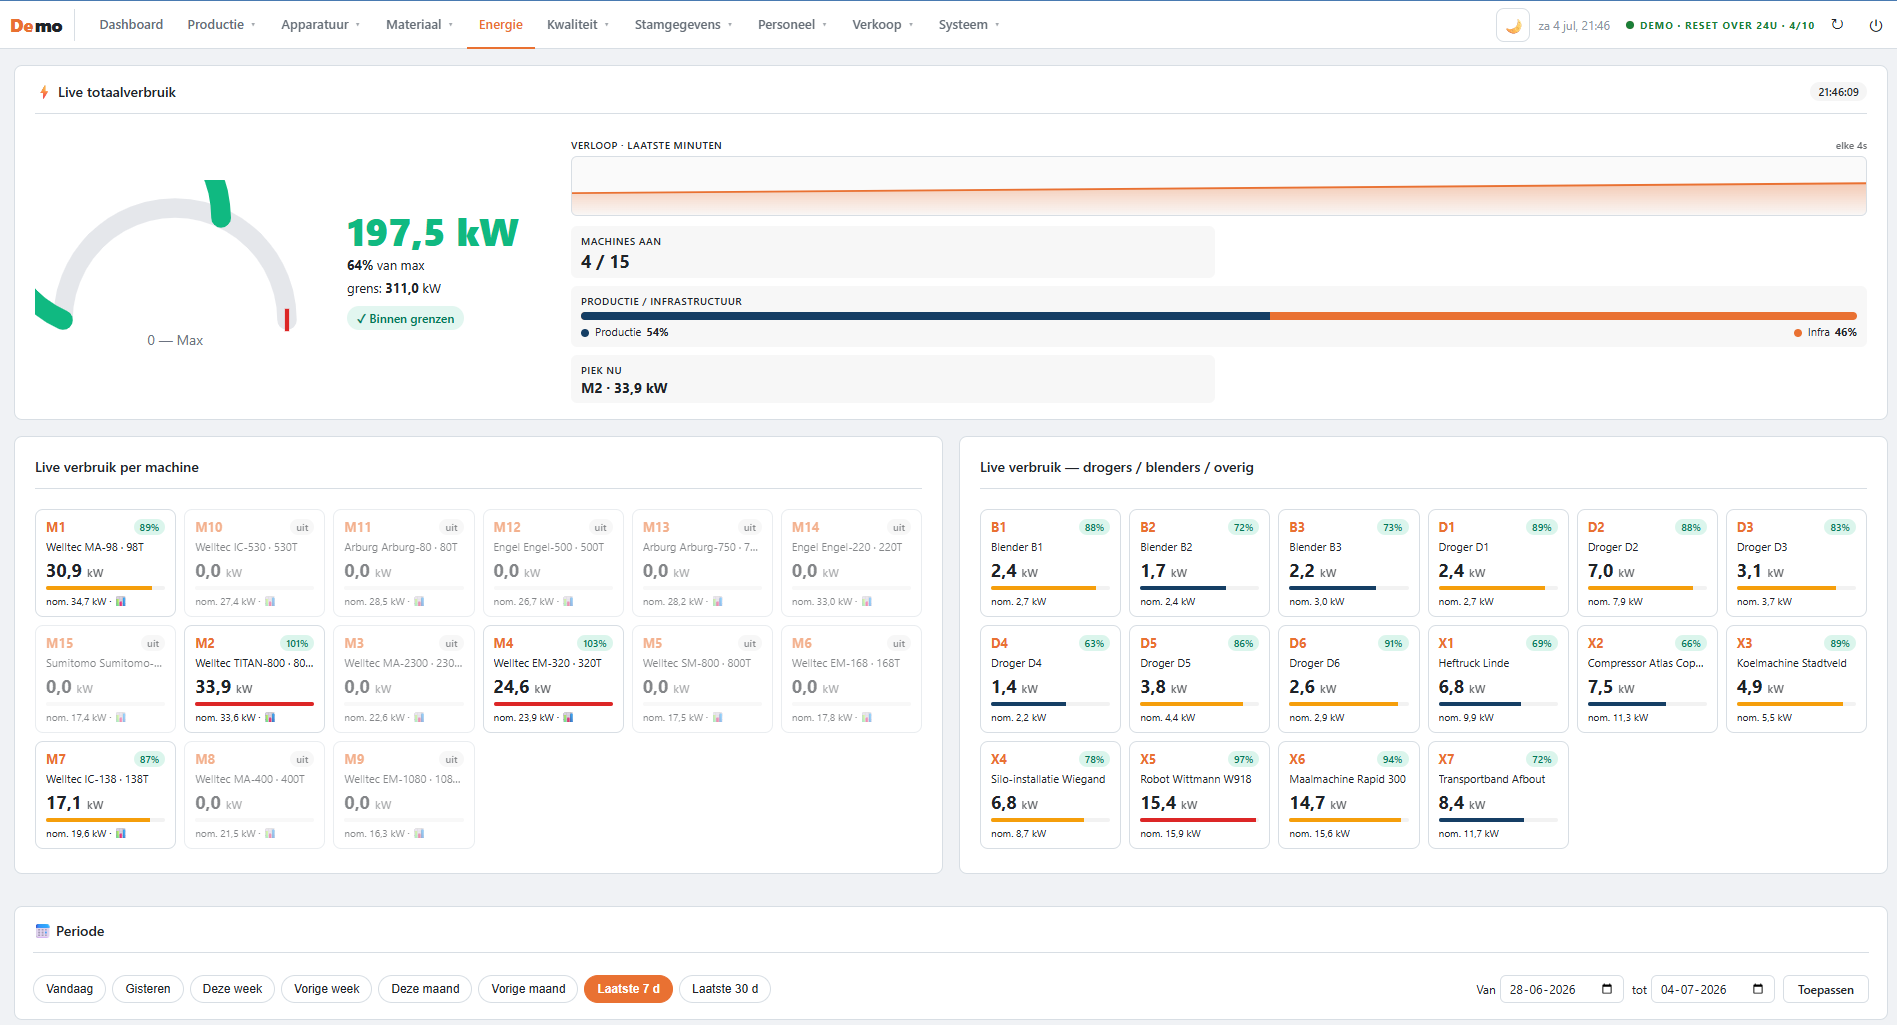Click the Productie / Infrastructuur split bar
The height and width of the screenshot is (1025, 1897).
(1219, 316)
